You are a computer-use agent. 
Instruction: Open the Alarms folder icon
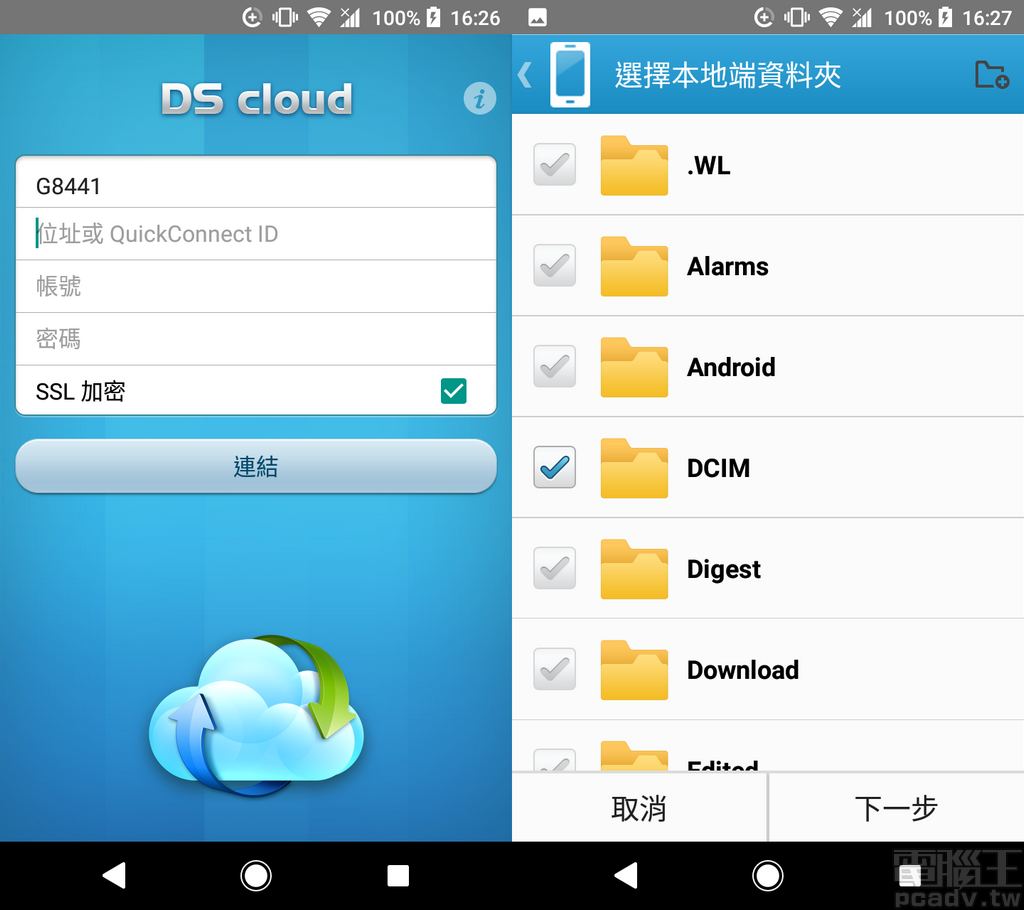634,266
